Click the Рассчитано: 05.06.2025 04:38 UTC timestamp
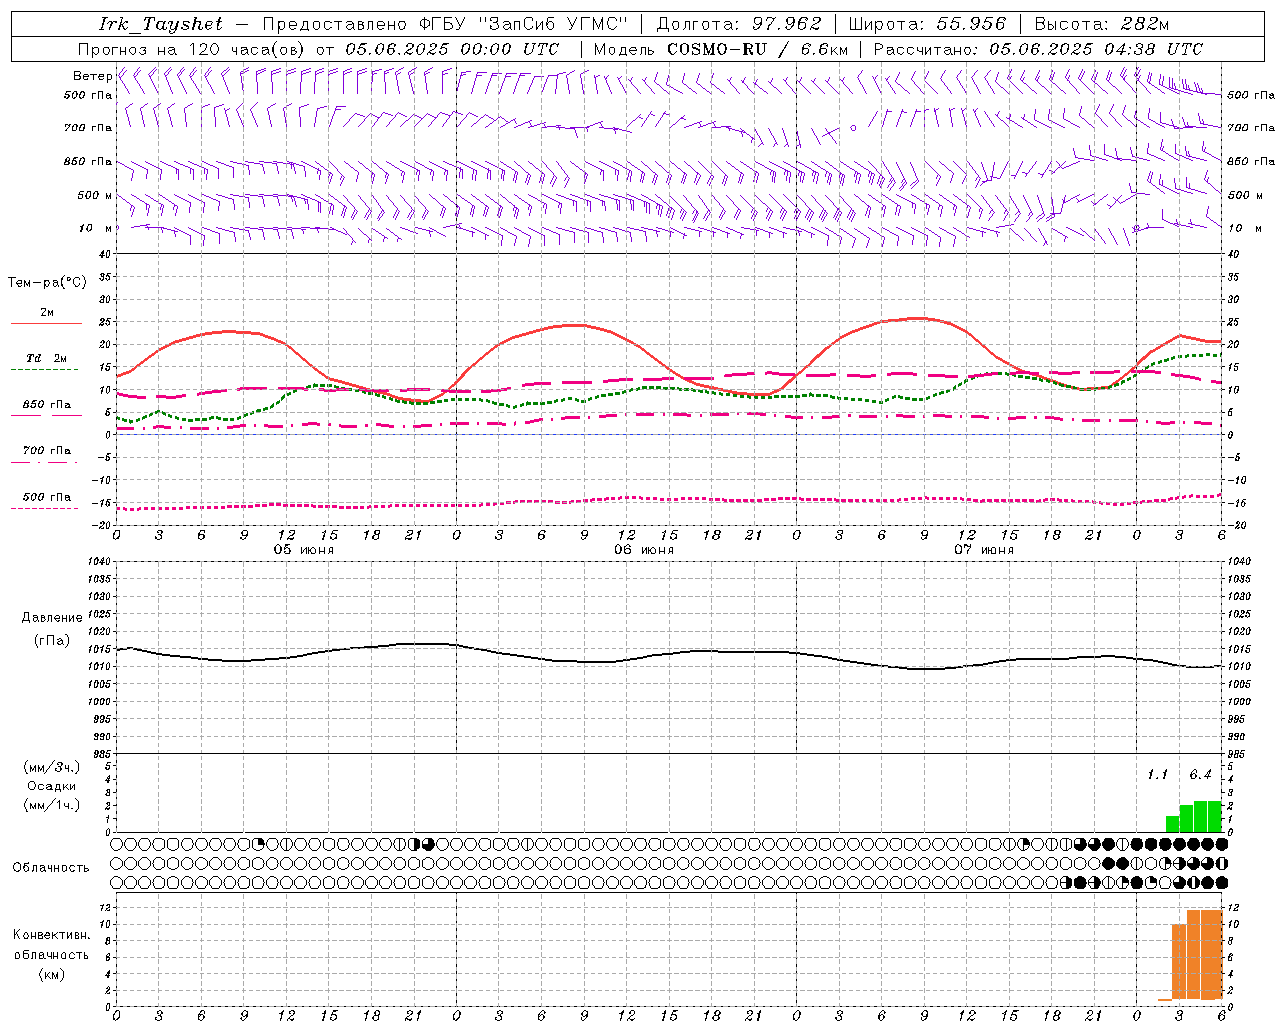 (x=1038, y=49)
